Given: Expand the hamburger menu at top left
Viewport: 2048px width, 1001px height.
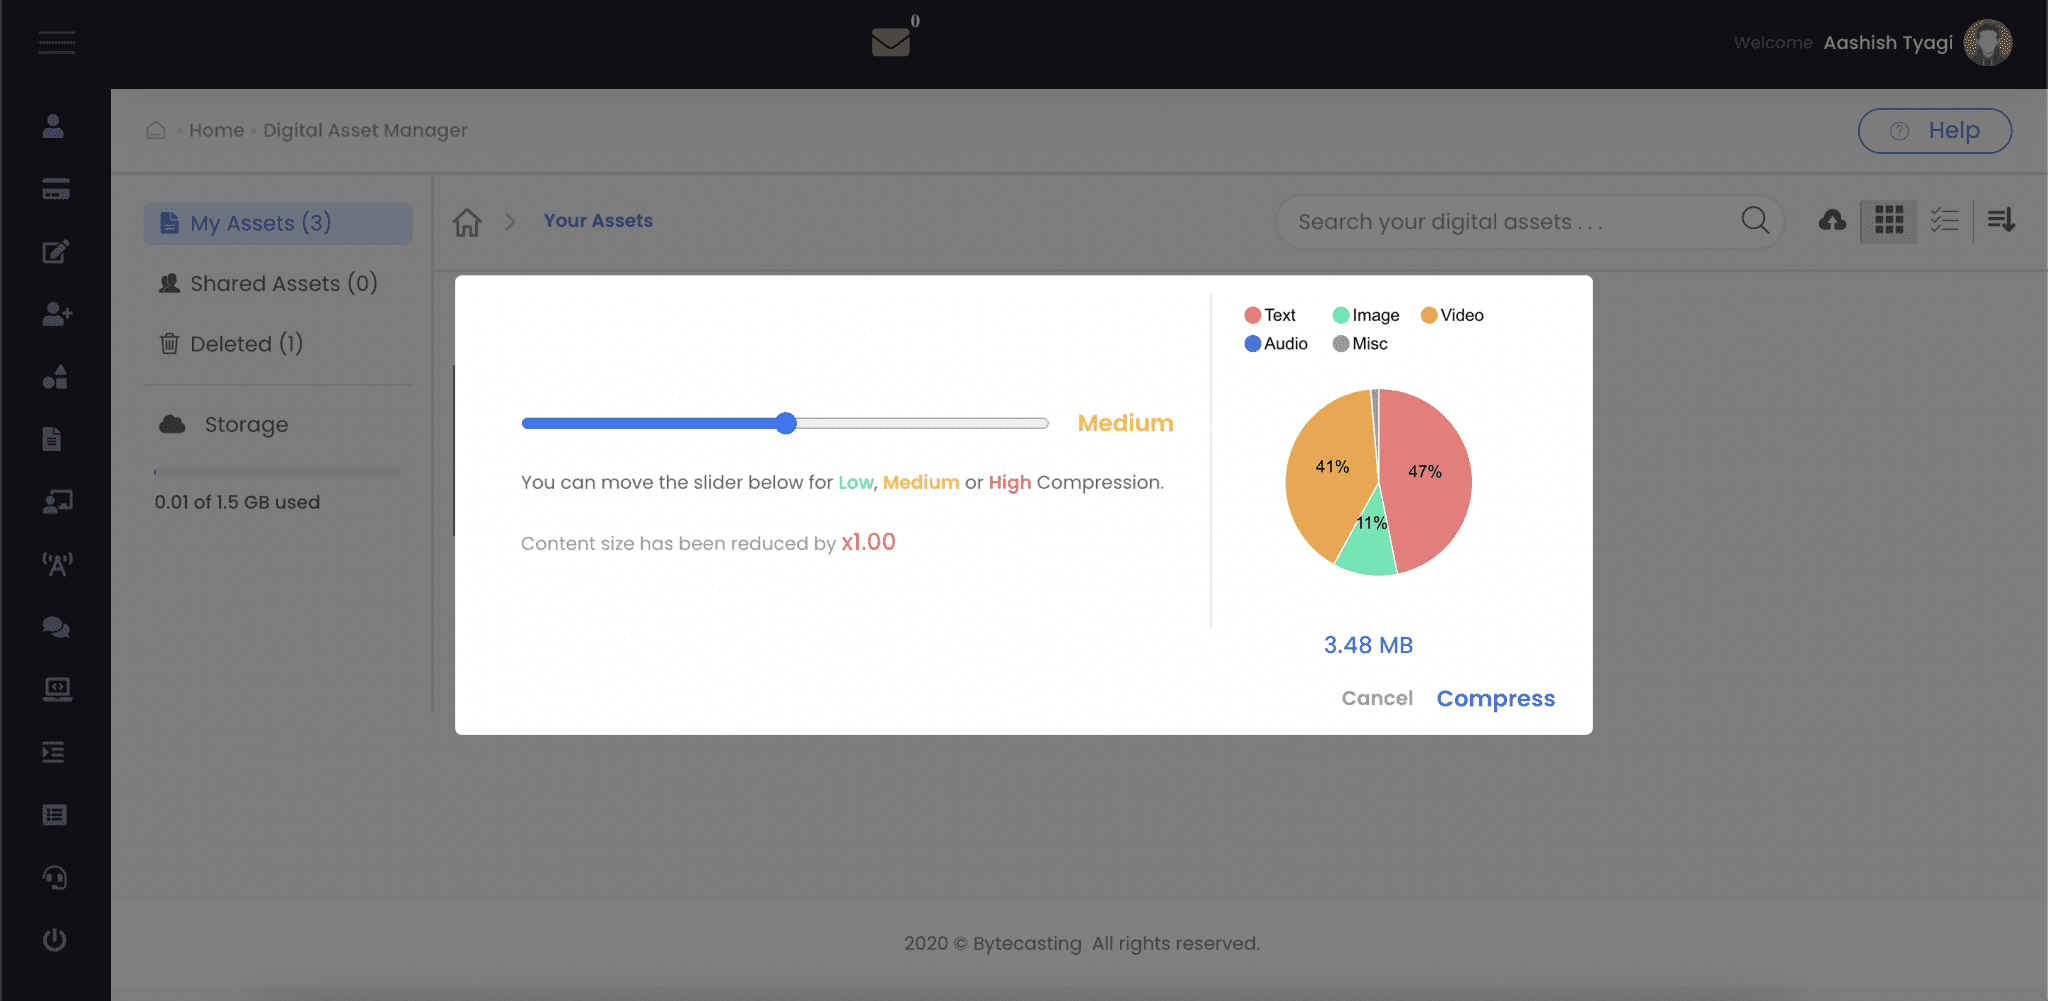Looking at the screenshot, I should pyautogui.click(x=57, y=42).
